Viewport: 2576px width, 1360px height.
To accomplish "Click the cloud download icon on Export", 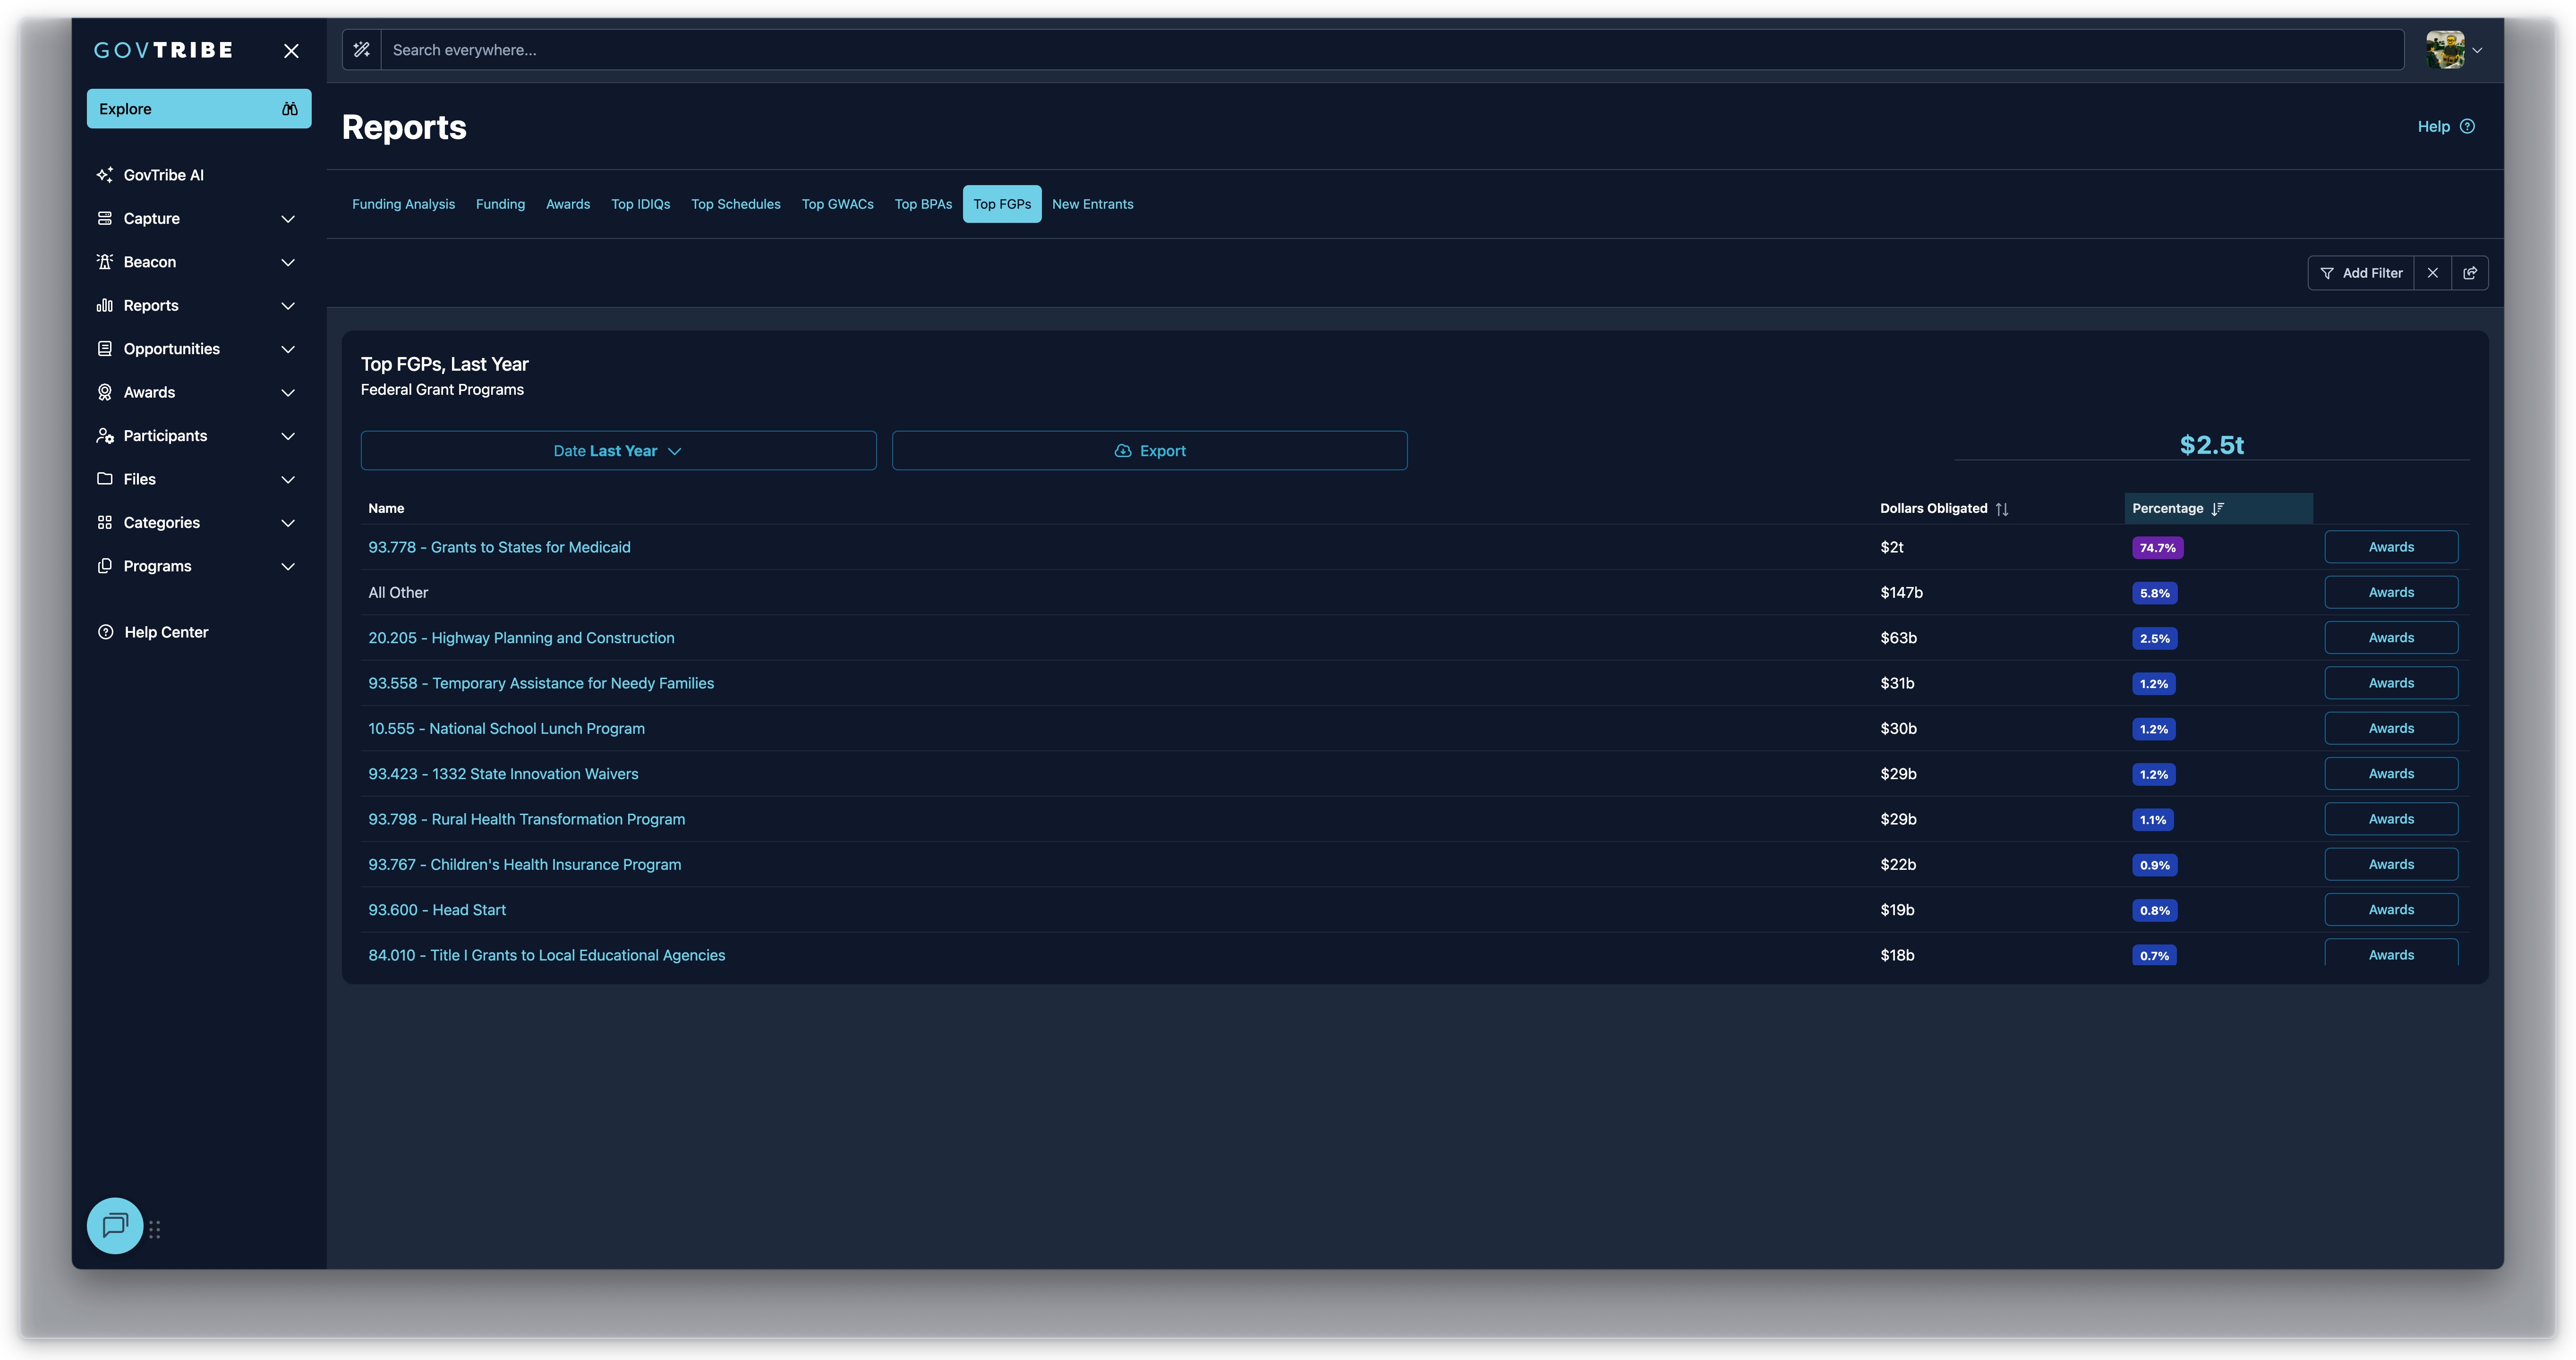I will coord(1123,451).
